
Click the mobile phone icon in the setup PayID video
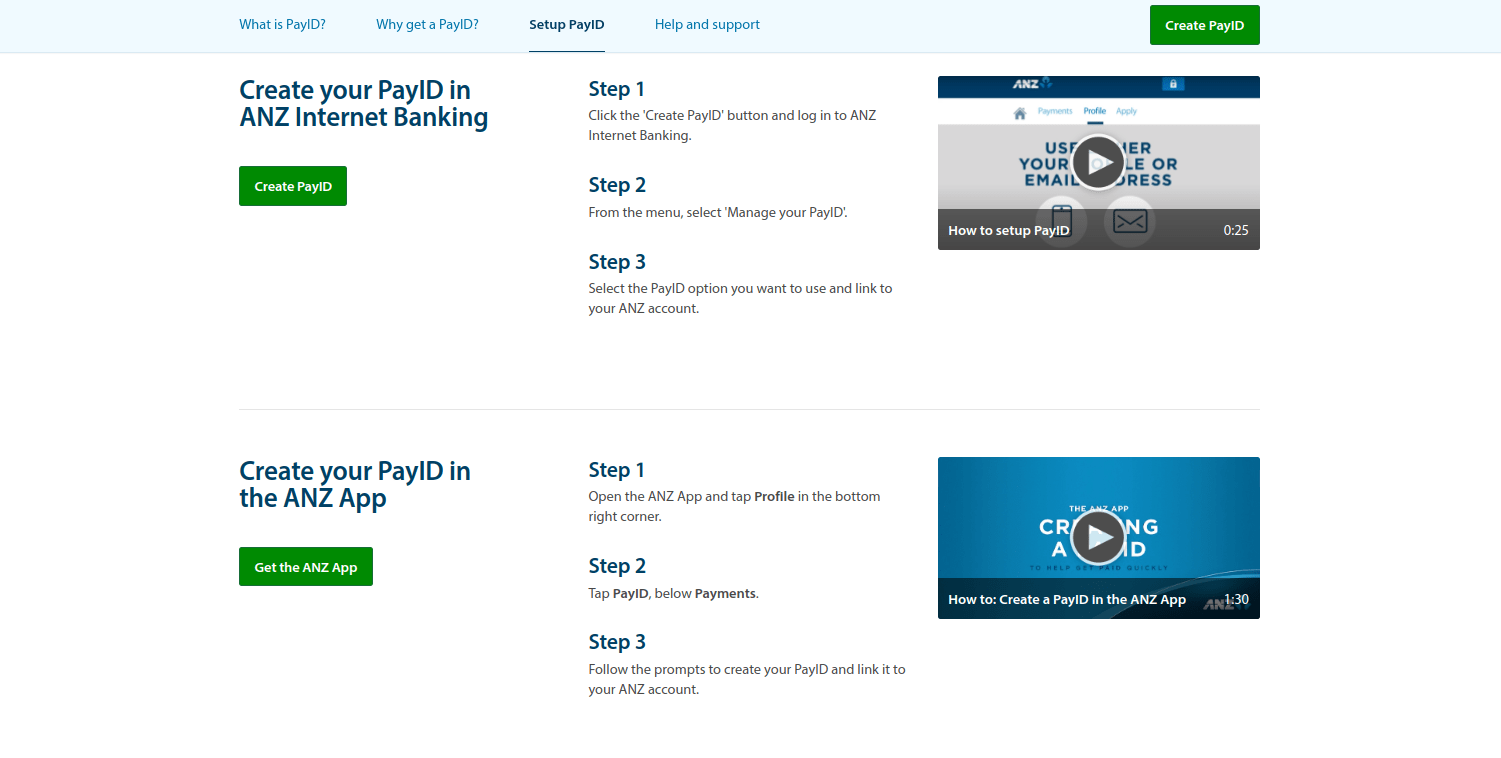coord(1061,219)
